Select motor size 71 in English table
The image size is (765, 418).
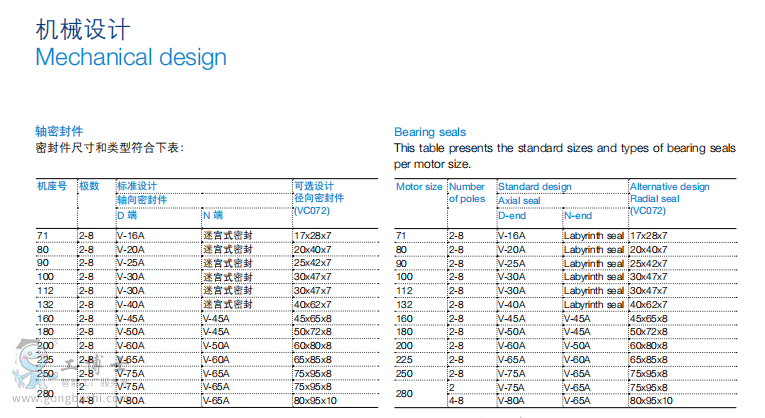(403, 234)
